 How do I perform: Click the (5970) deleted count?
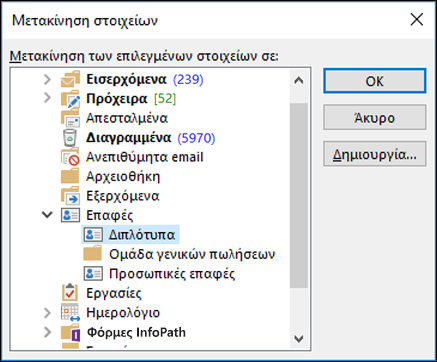[196, 138]
